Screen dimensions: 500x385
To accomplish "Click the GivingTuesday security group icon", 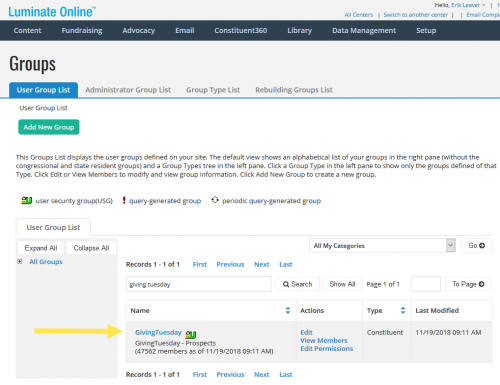I will [x=191, y=334].
